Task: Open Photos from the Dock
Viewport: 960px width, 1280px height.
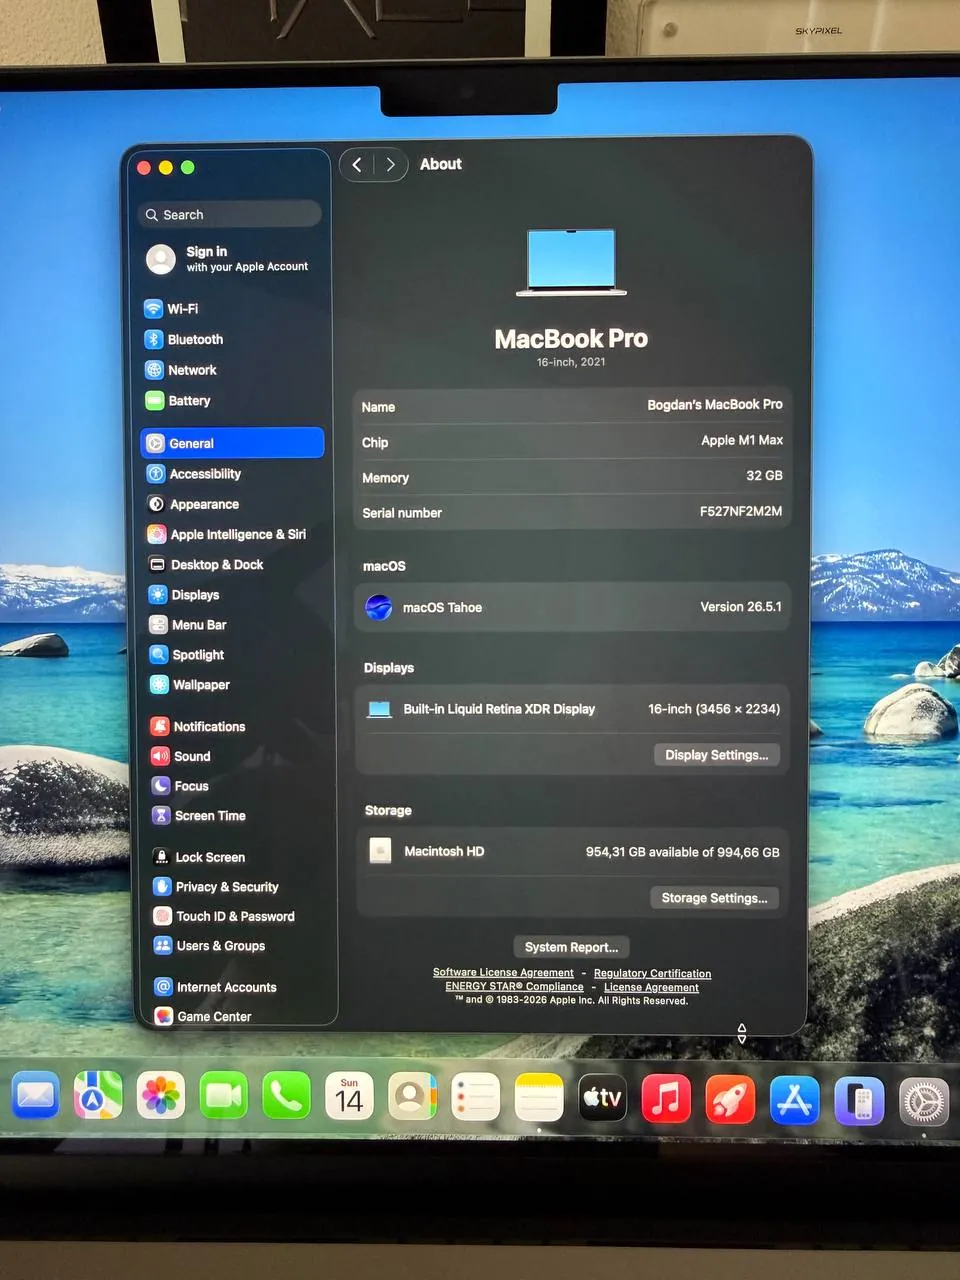Action: point(161,1096)
